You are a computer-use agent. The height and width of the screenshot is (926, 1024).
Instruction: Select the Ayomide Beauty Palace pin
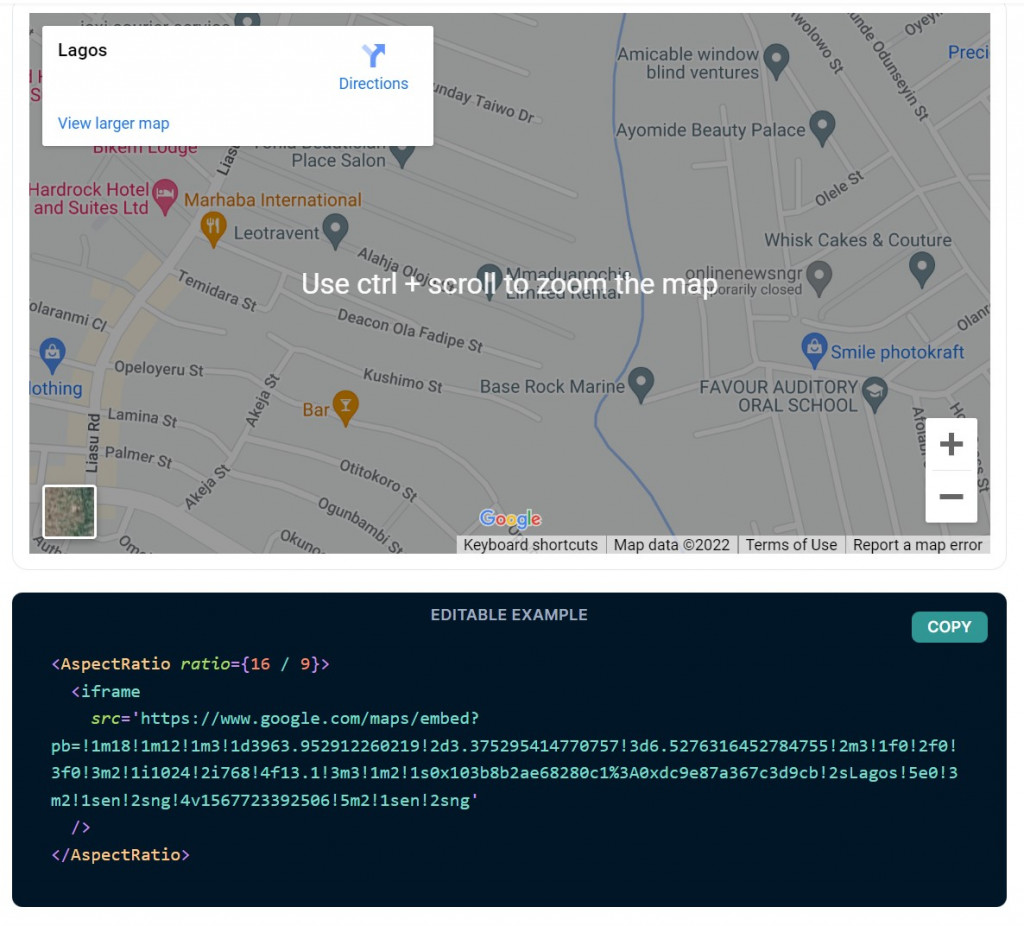point(822,127)
